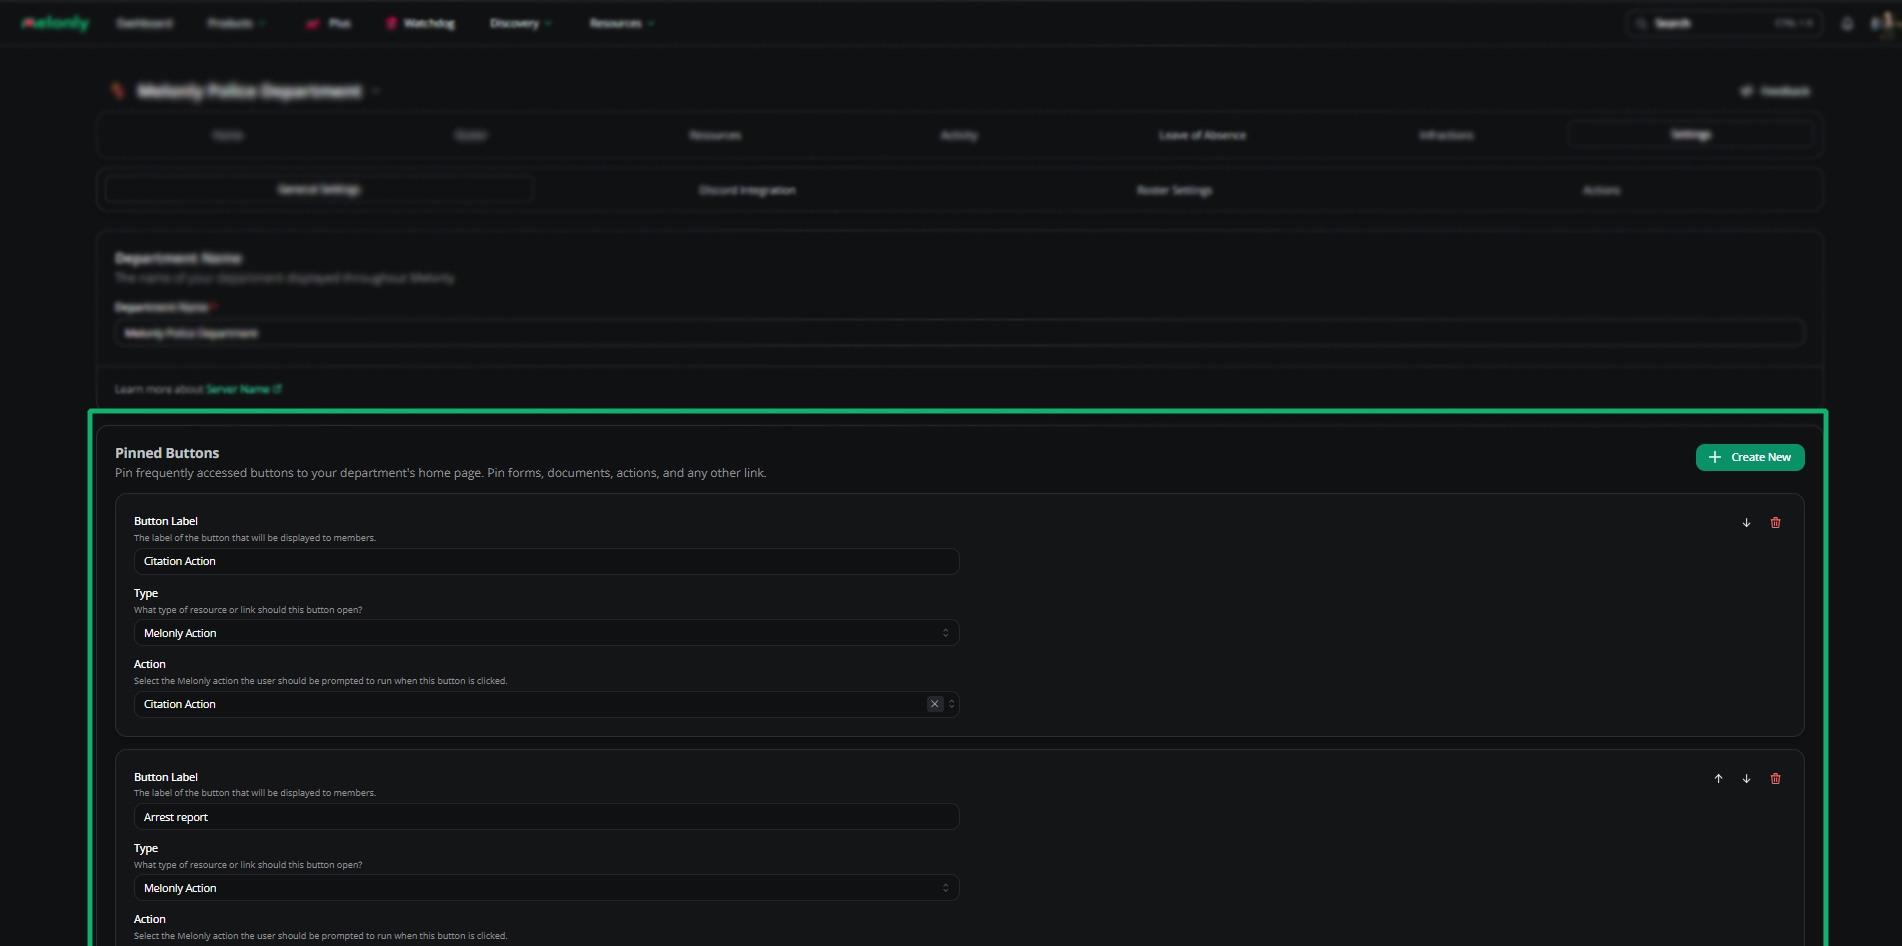This screenshot has width=1902, height=946.
Task: Open Type dropdown for Citation Action button
Action: pos(546,633)
